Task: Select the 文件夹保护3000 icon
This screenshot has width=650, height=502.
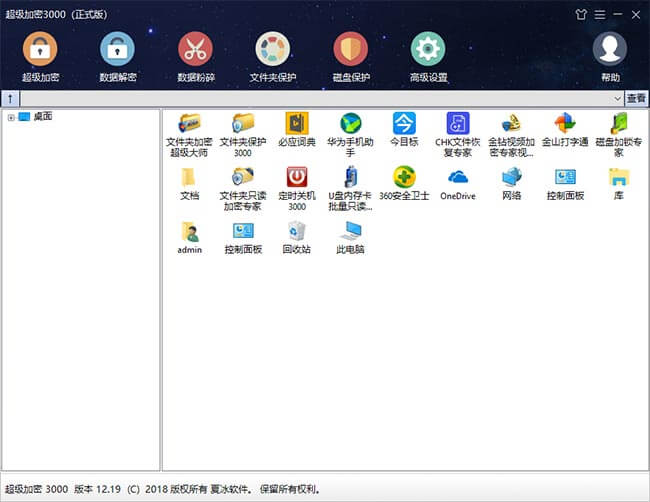Action: [243, 135]
